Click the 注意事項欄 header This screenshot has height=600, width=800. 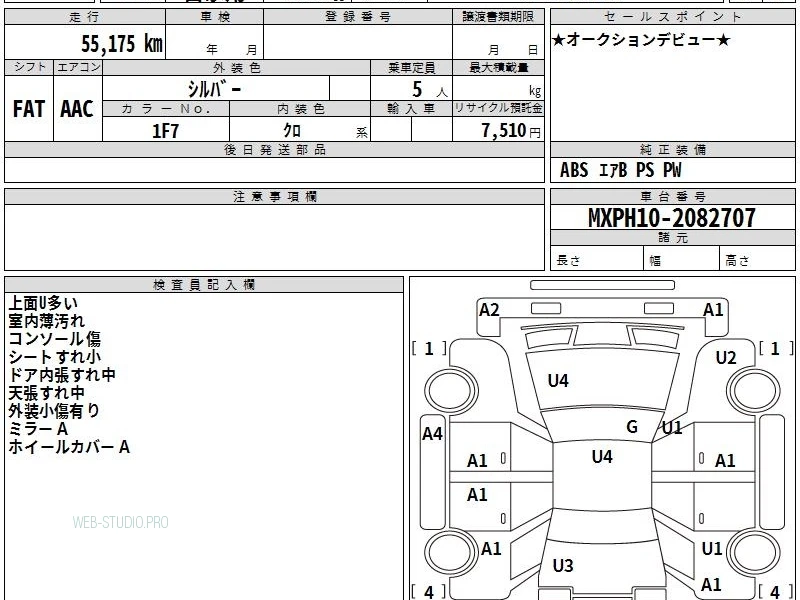coord(274,196)
